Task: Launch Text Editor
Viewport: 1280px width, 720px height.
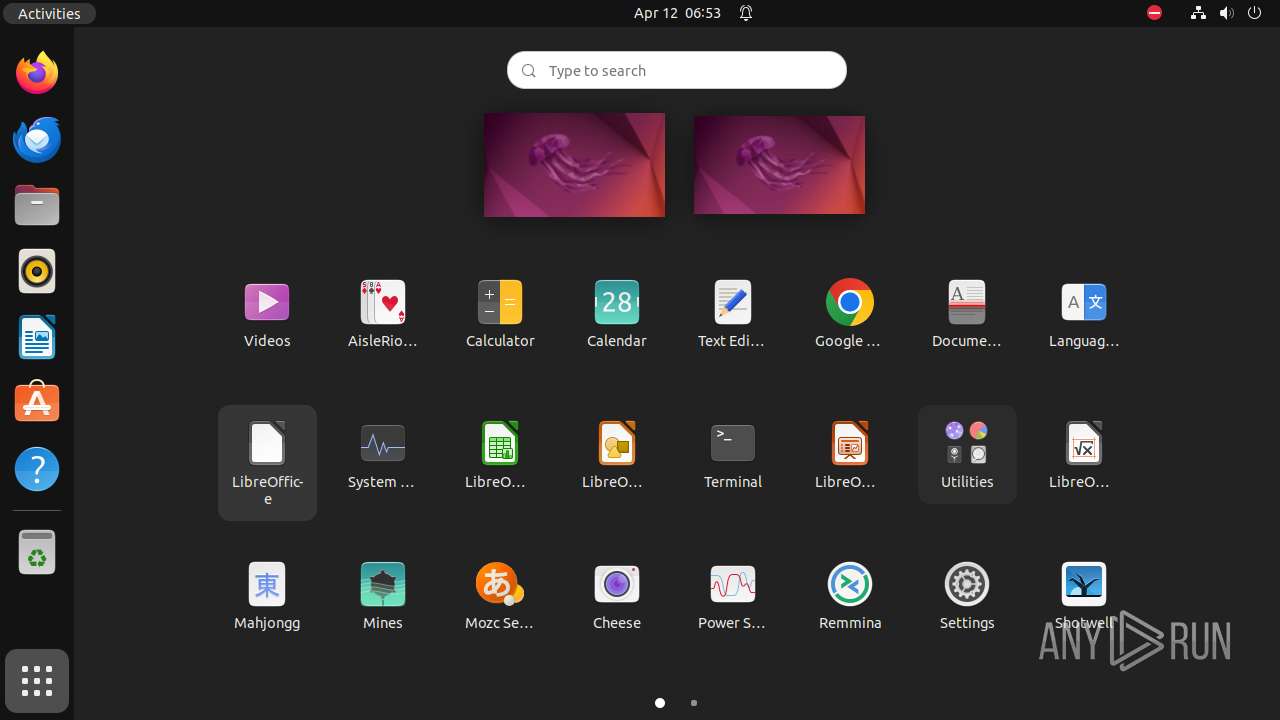Action: pyautogui.click(x=733, y=314)
